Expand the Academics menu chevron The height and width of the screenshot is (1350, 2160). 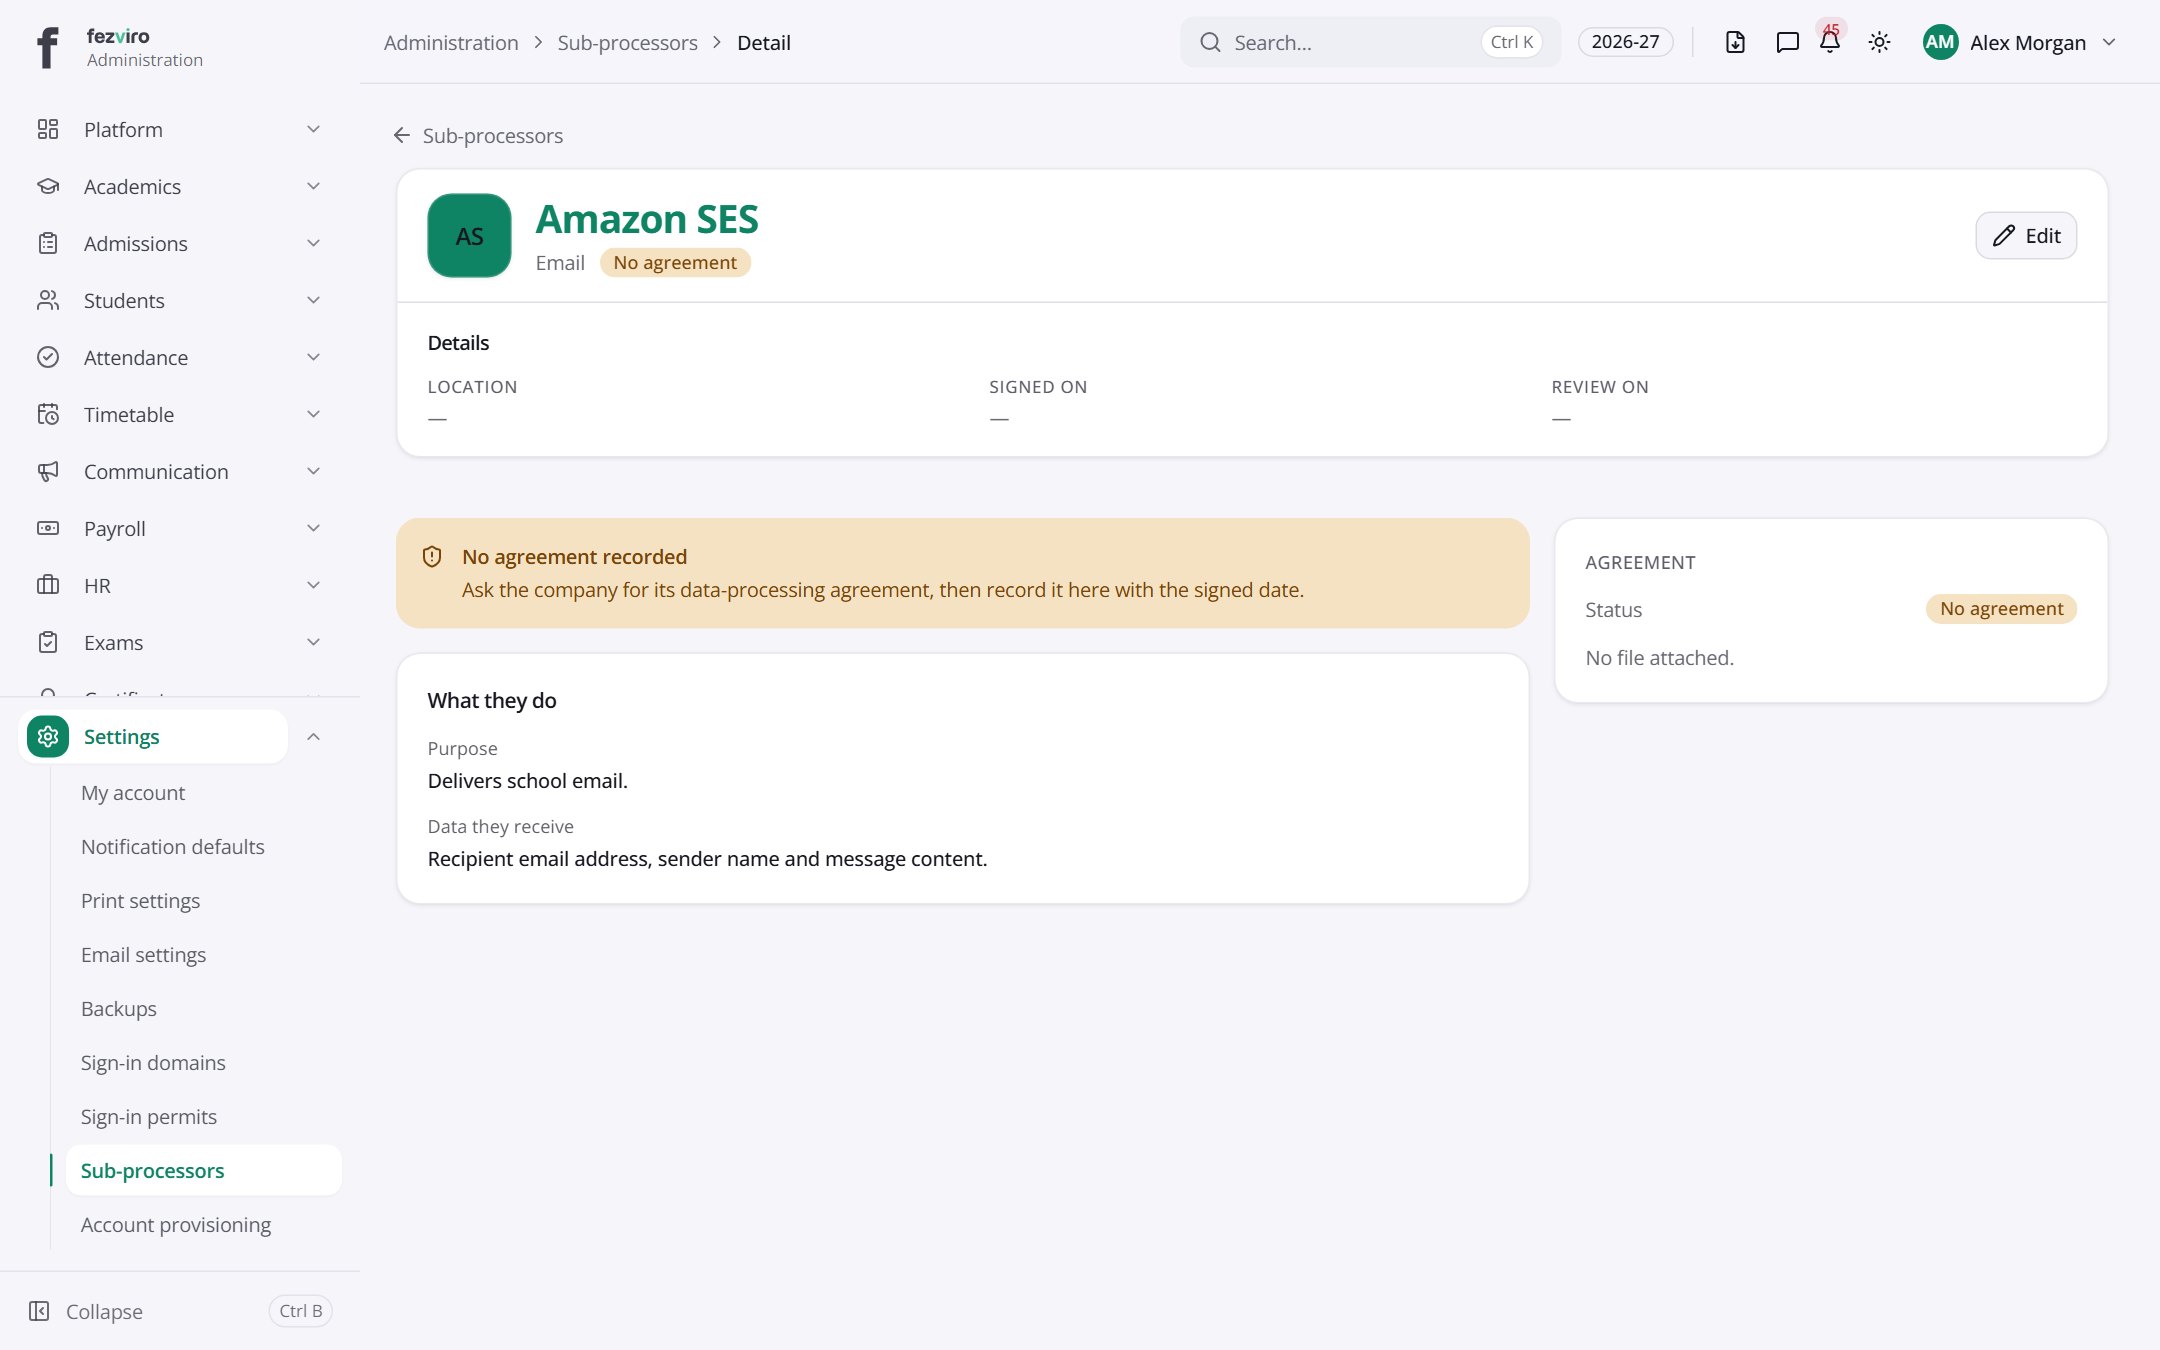tap(313, 186)
